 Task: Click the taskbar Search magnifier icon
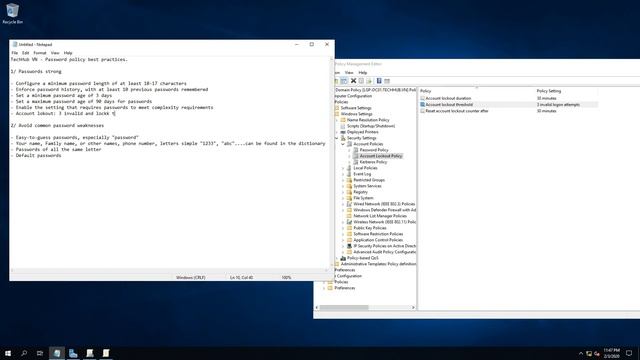24,353
